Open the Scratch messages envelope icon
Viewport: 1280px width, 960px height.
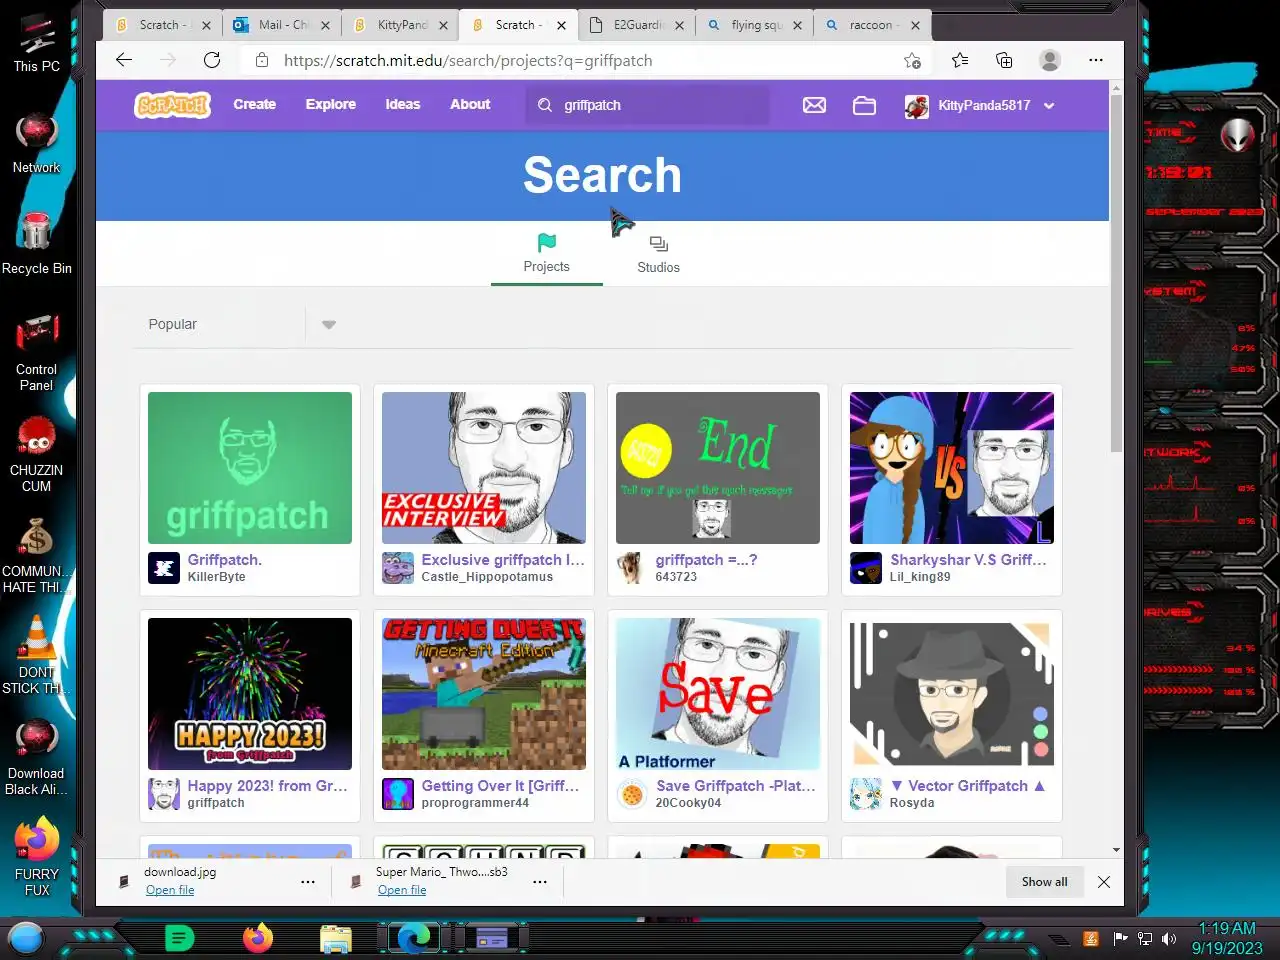tap(814, 105)
